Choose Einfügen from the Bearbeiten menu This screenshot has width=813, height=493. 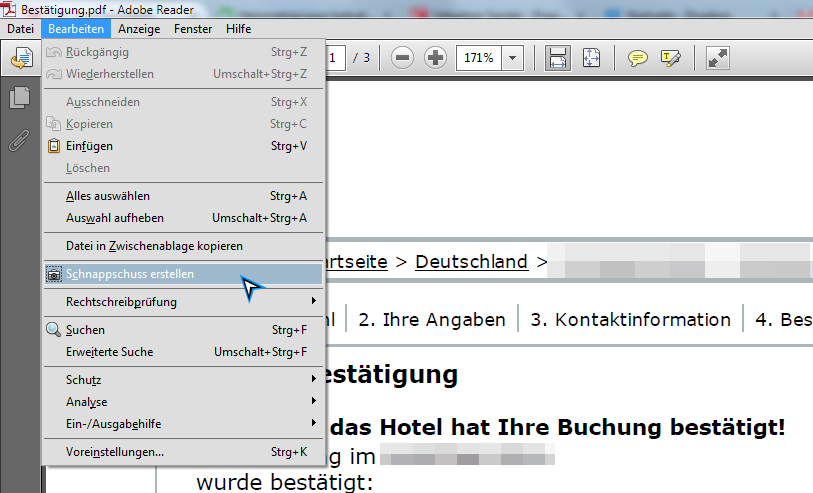point(89,146)
